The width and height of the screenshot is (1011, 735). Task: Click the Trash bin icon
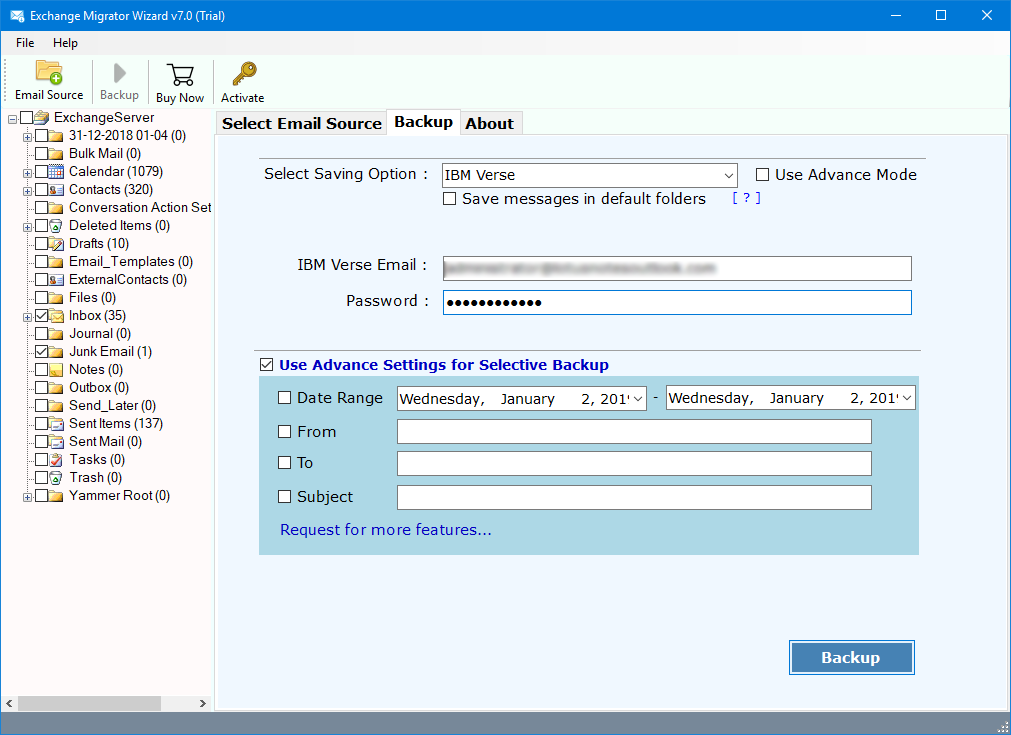(x=57, y=478)
